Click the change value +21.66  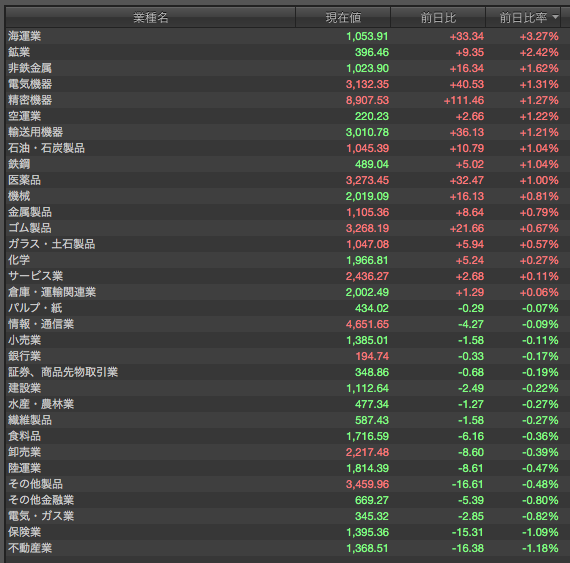(x=467, y=228)
